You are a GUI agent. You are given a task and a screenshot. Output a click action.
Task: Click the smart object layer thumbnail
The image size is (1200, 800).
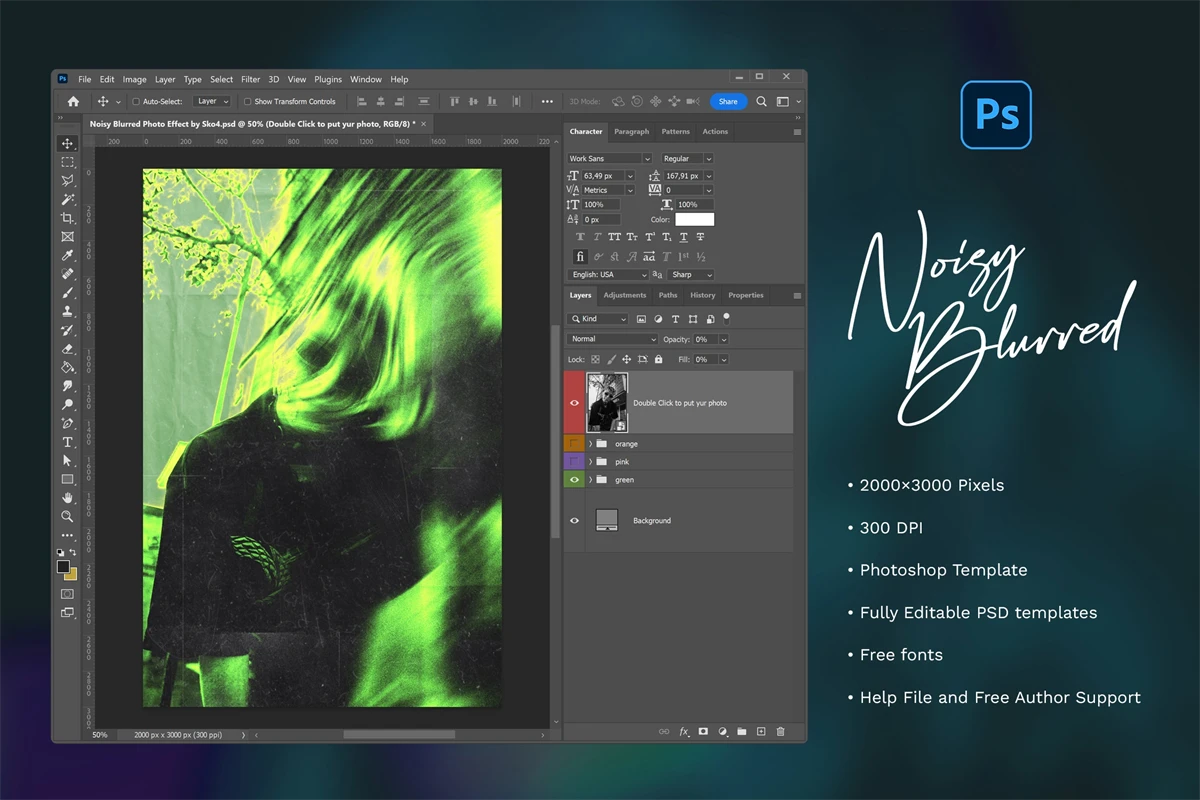[x=607, y=402]
